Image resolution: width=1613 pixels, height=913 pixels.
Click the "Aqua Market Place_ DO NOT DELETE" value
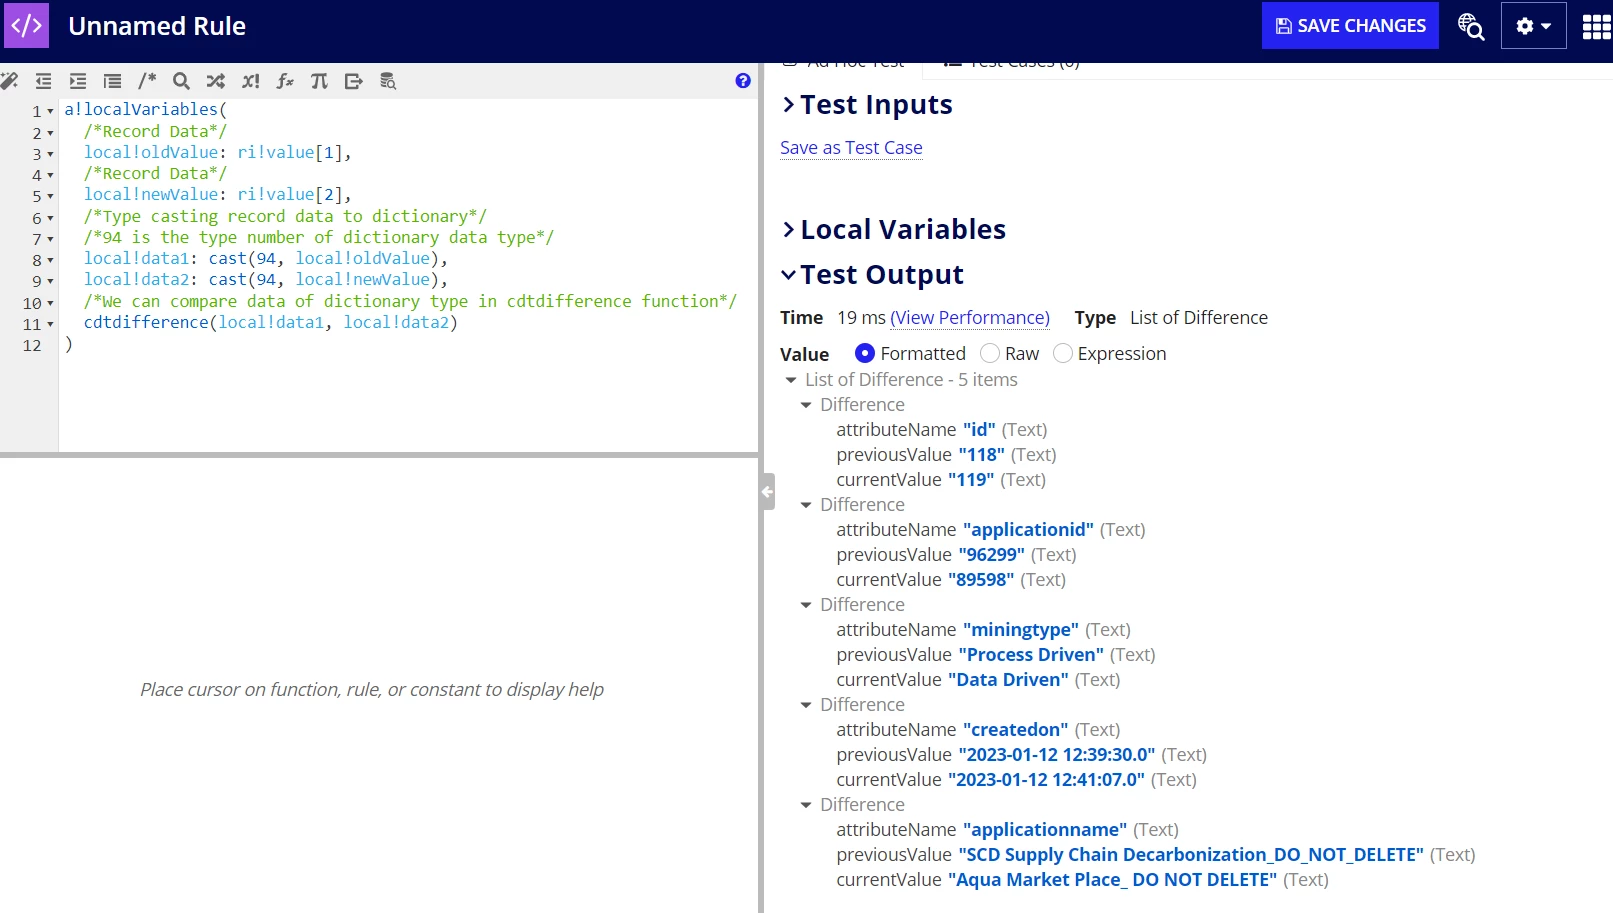point(1112,880)
